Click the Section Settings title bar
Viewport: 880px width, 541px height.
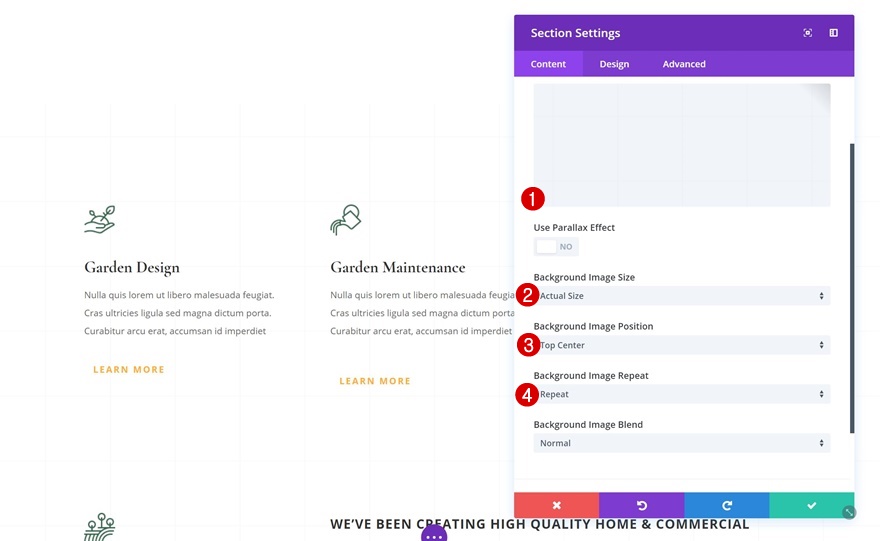pos(684,33)
